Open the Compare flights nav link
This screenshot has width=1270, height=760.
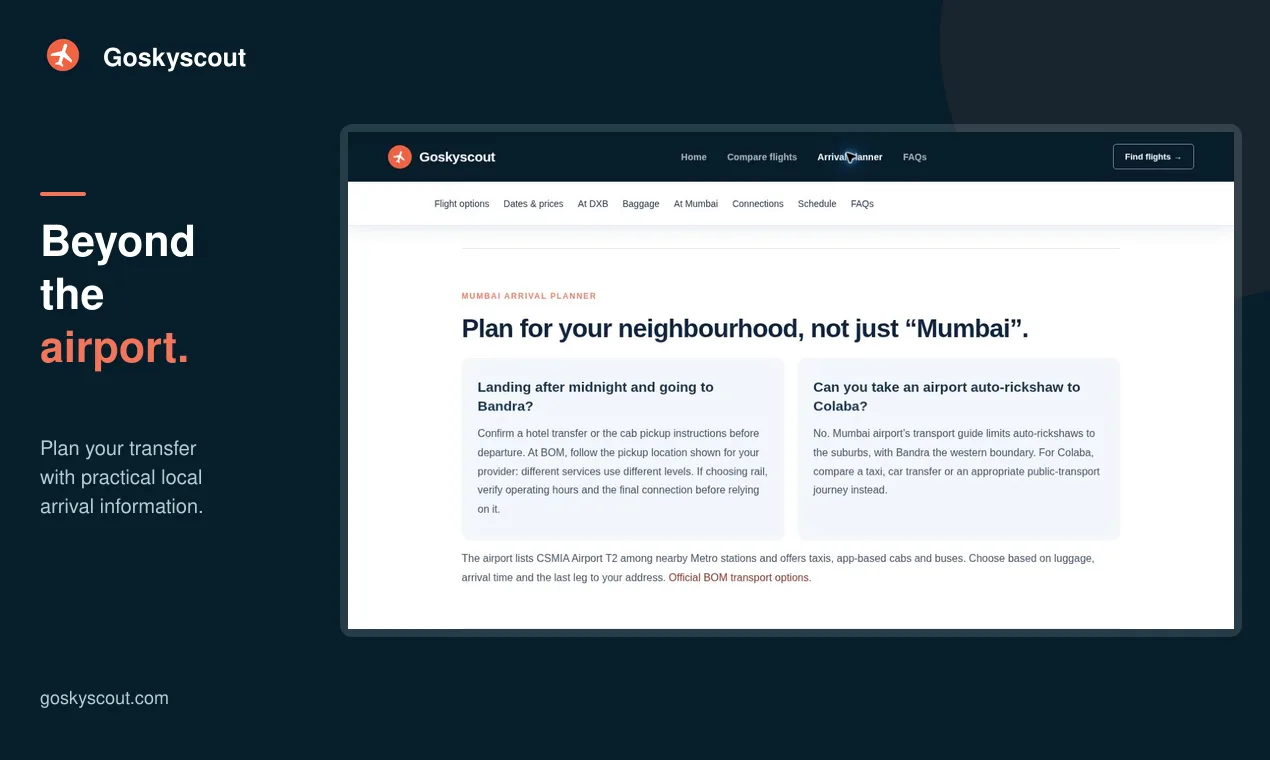point(762,157)
